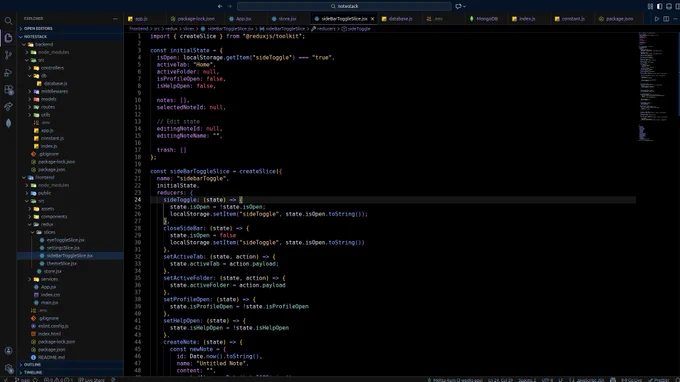This screenshot has height=382, width=680.
Task: Expand the public folder
Action: (70, 193)
